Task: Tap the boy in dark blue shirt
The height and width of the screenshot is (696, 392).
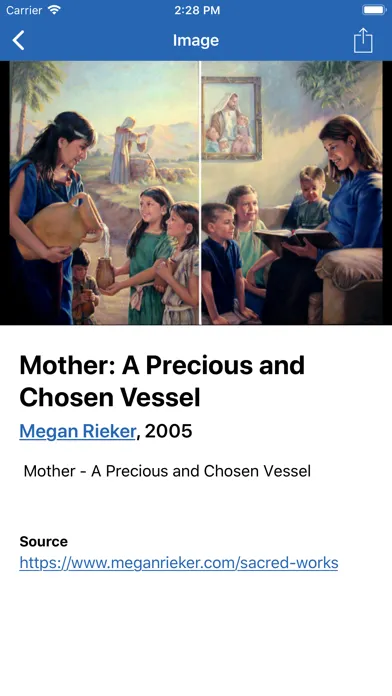Action: 222,262
